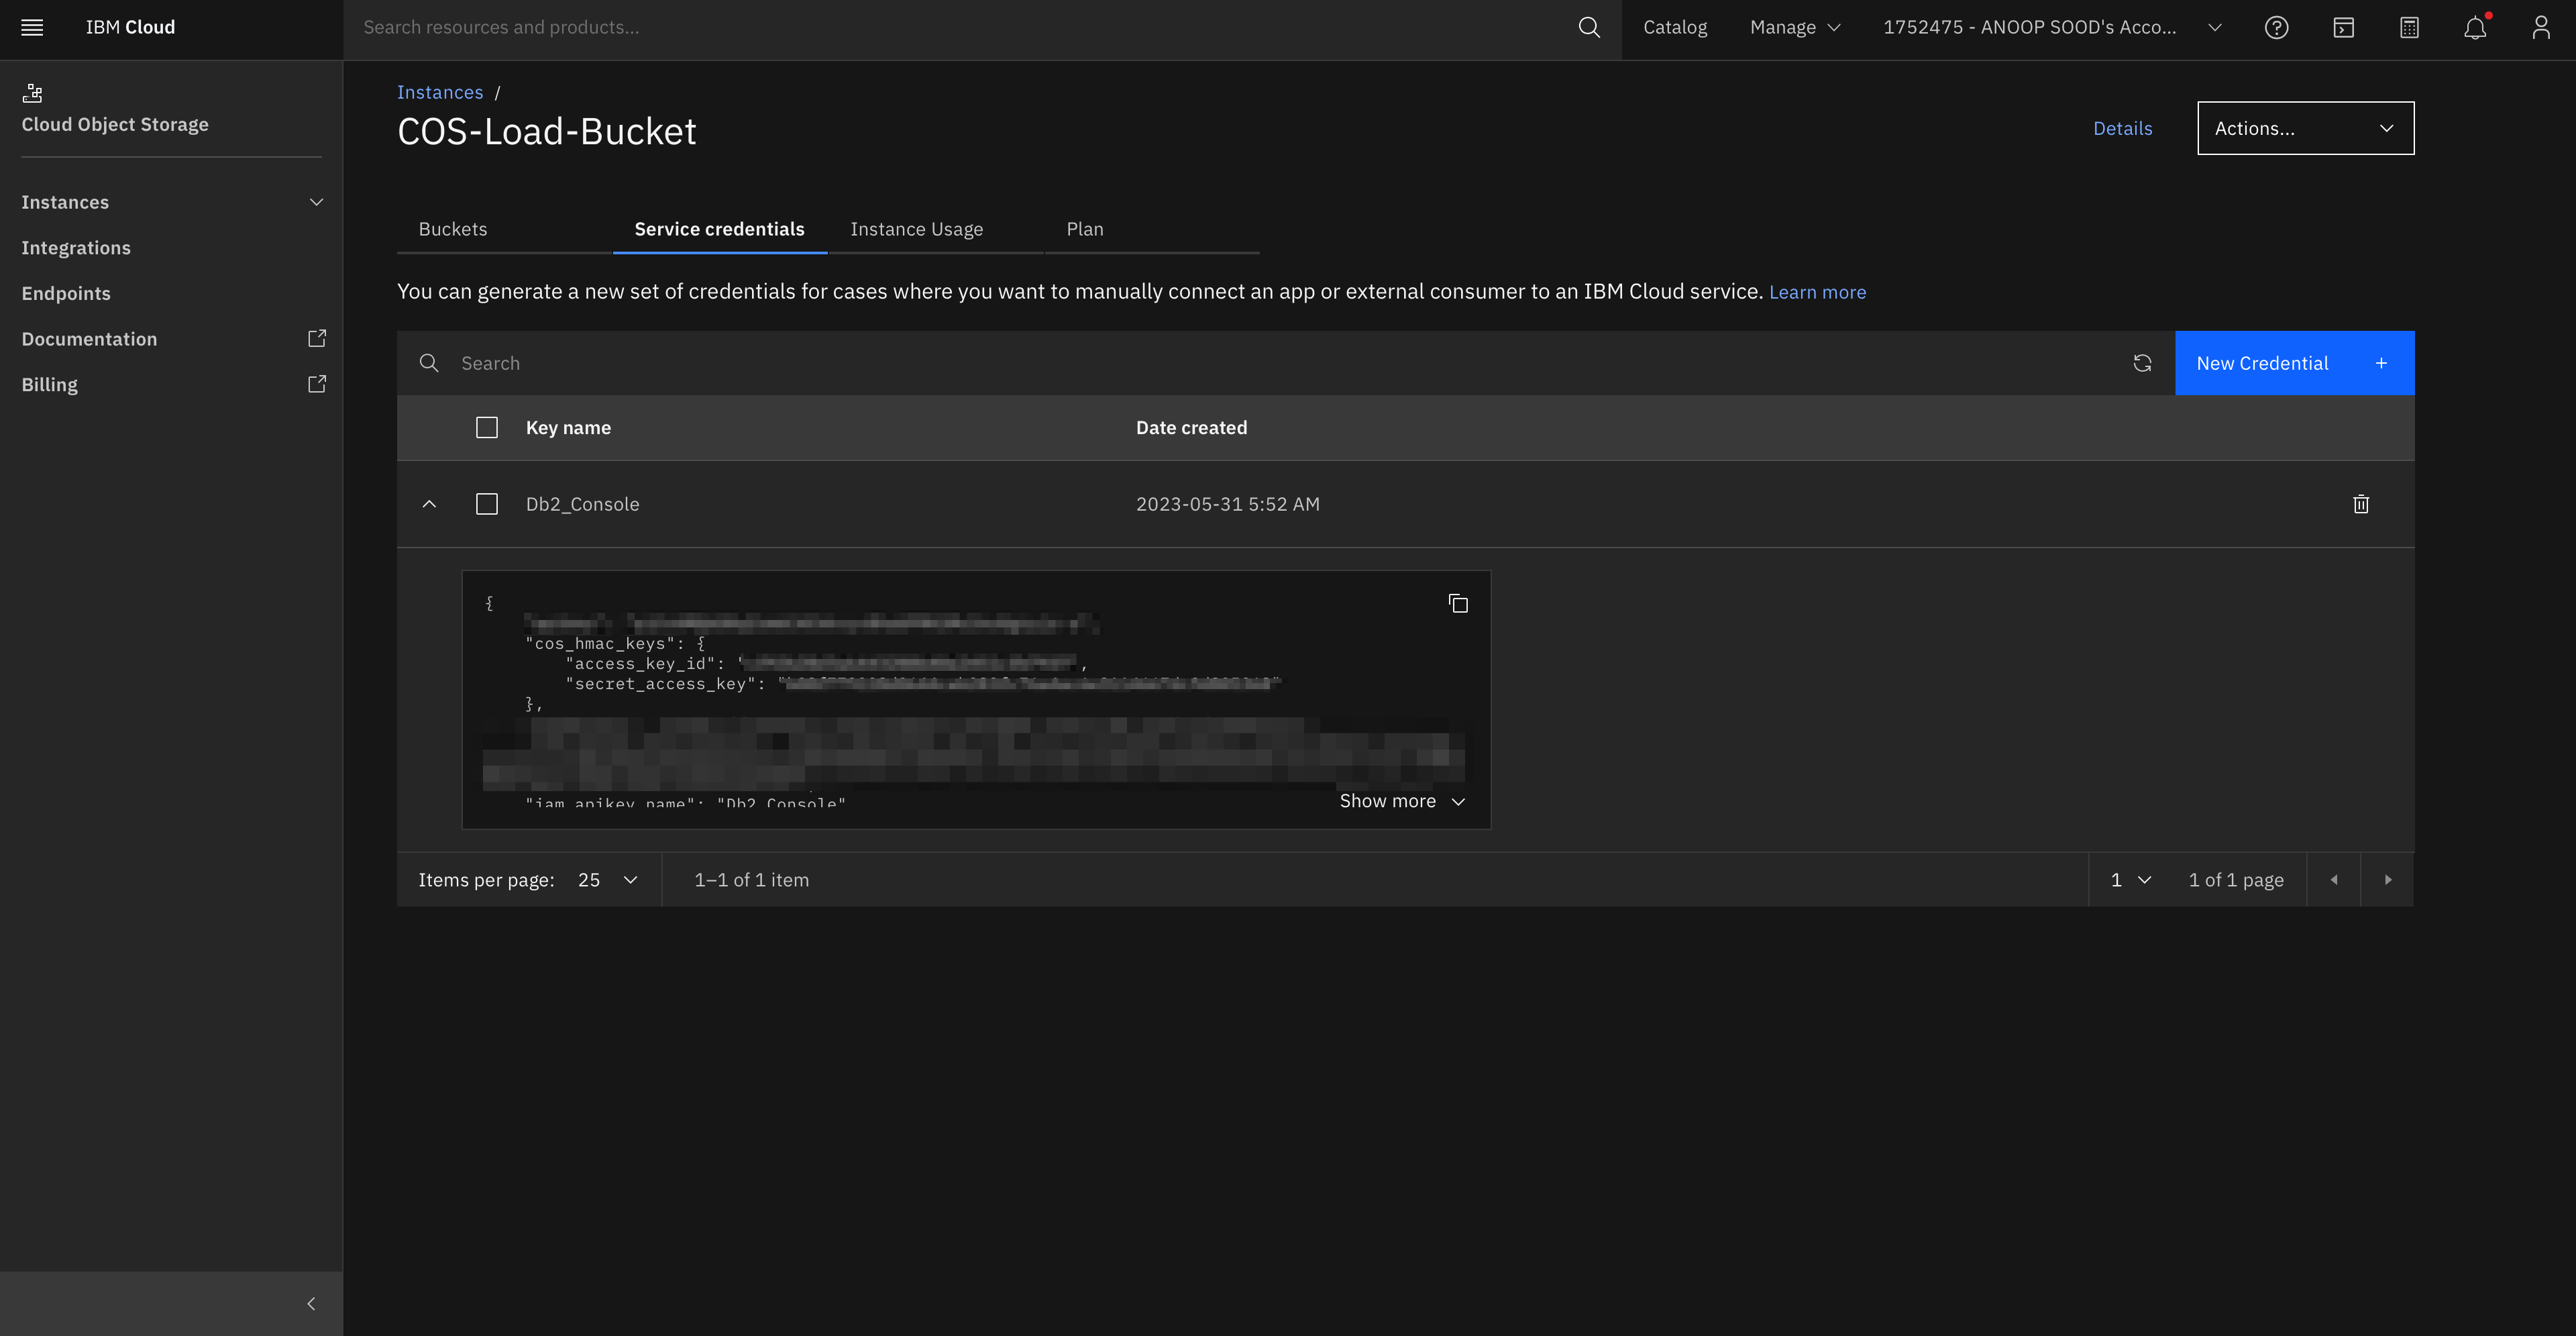Expand the Items per page dropdown
Viewport: 2576px width, 1336px height.
pyautogui.click(x=606, y=879)
